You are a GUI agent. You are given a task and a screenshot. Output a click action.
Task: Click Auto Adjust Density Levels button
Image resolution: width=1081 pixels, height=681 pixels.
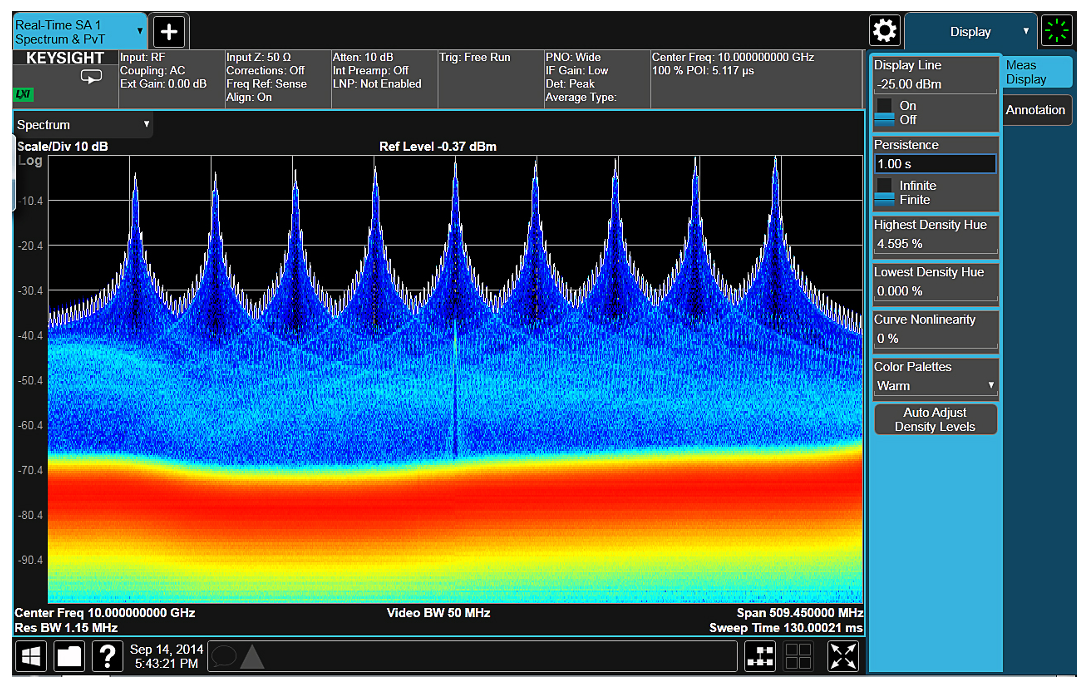point(935,419)
